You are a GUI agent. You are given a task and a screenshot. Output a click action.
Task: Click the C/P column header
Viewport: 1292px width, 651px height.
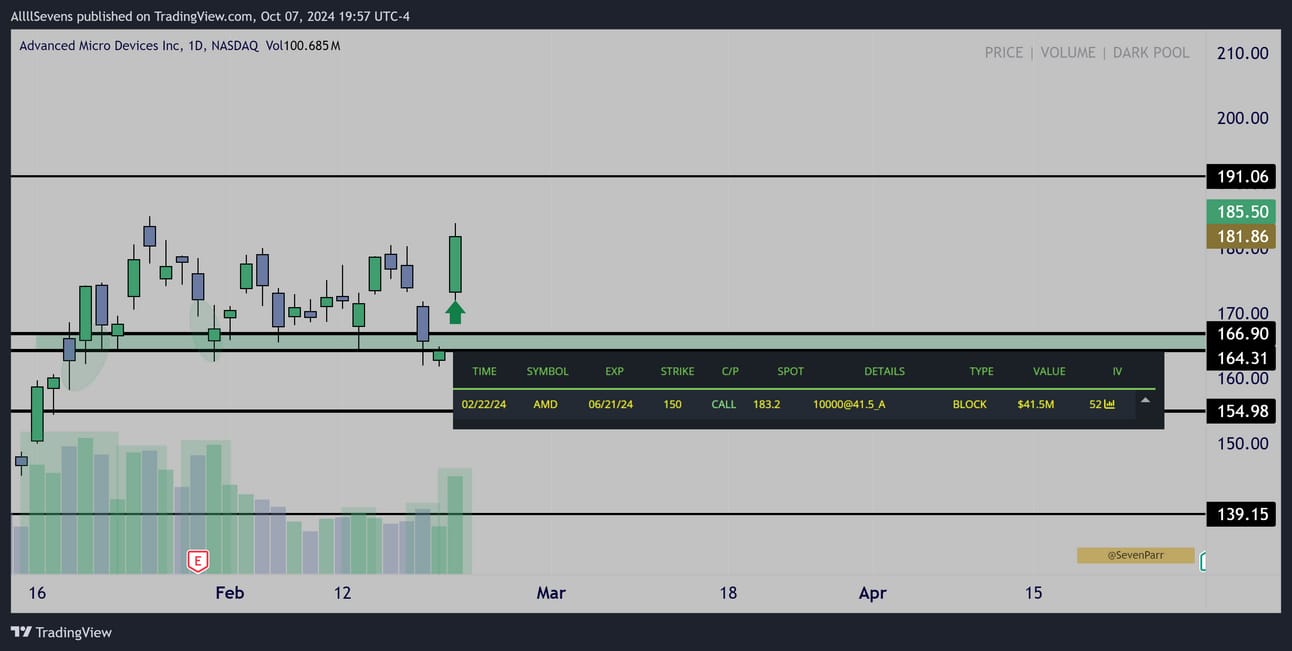(x=730, y=371)
